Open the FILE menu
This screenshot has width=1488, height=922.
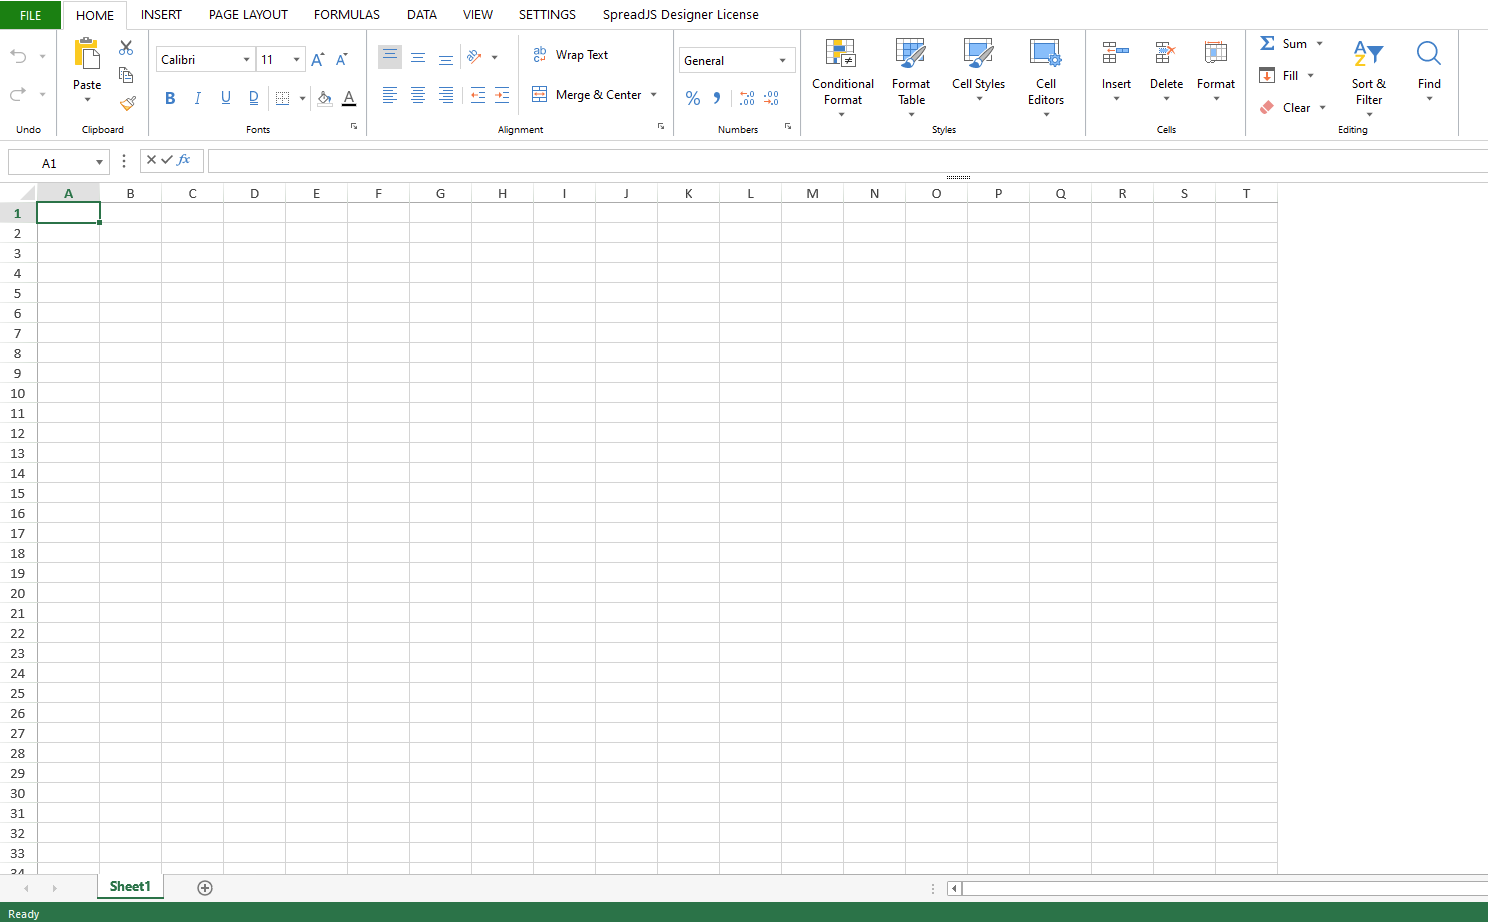pyautogui.click(x=30, y=15)
